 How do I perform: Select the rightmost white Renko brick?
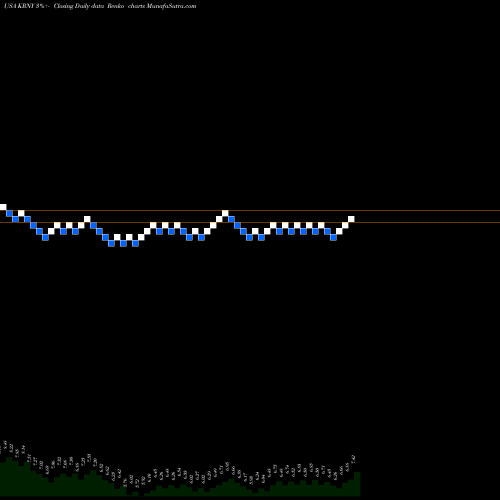point(351,219)
